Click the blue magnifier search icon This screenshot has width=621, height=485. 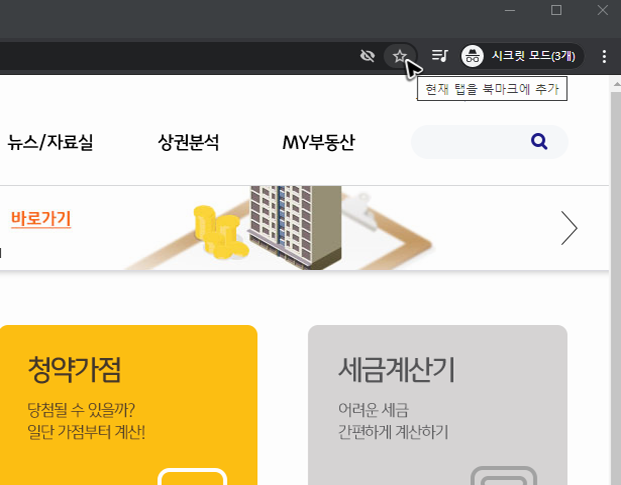(539, 141)
